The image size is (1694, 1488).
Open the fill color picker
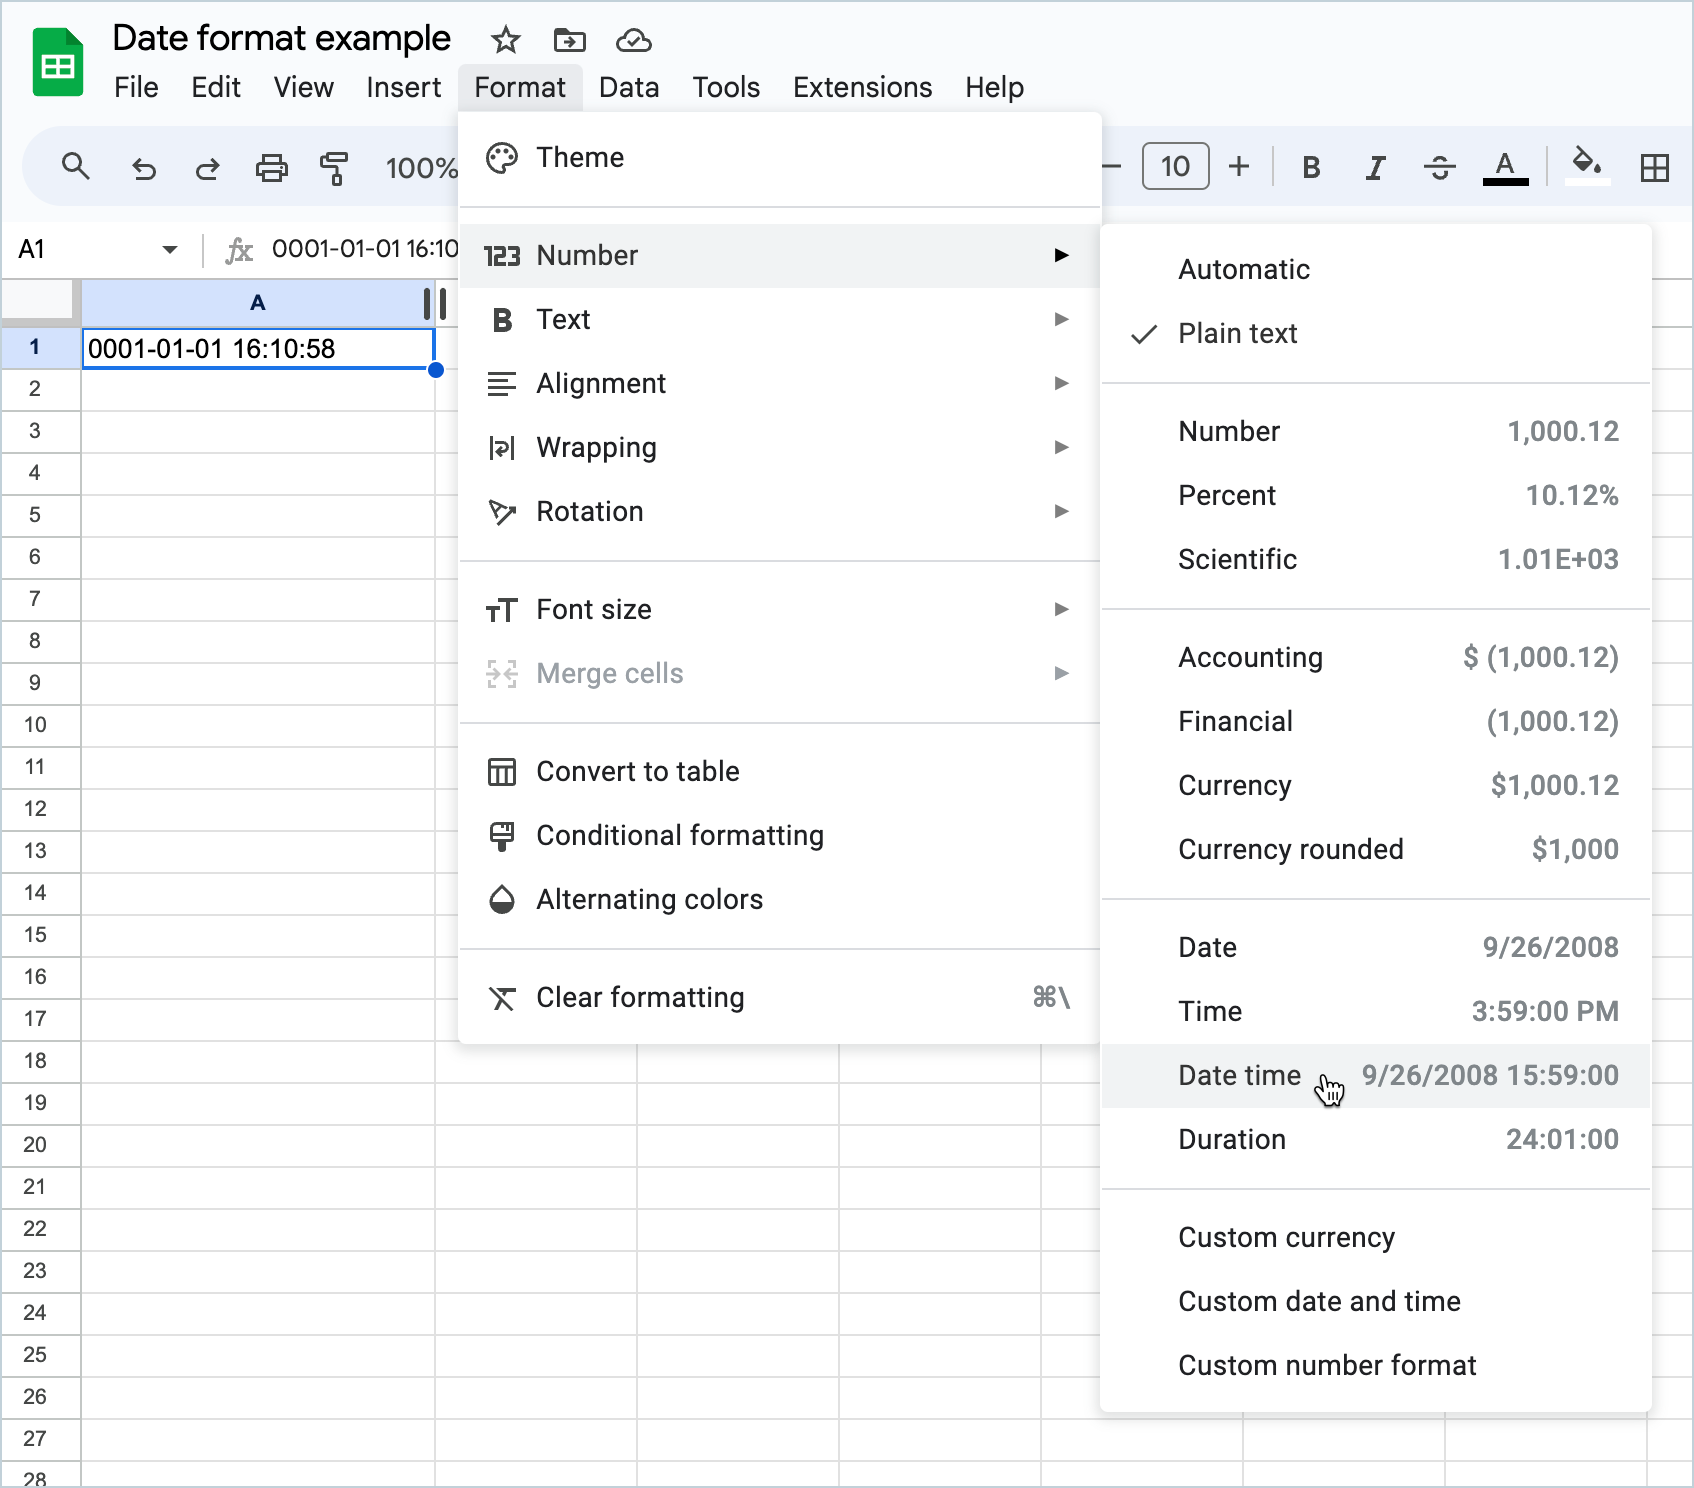point(1587,165)
